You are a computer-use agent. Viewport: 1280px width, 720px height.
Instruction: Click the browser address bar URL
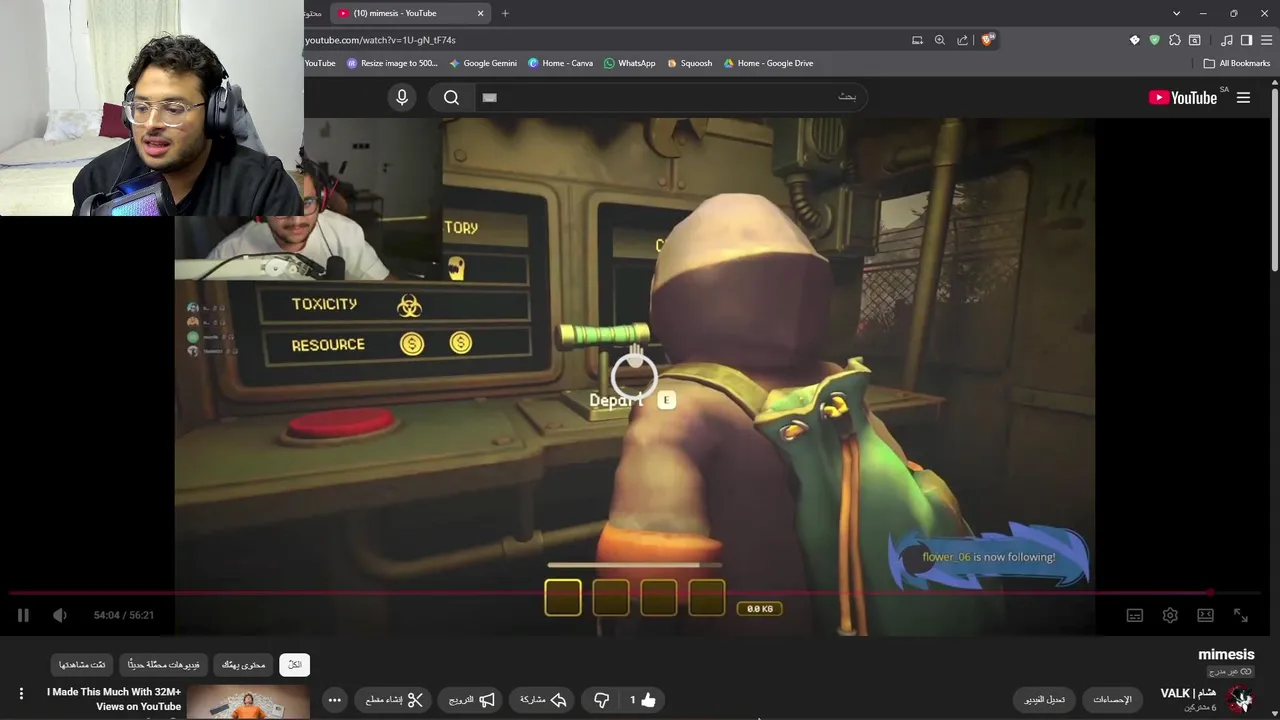pyautogui.click(x=381, y=40)
